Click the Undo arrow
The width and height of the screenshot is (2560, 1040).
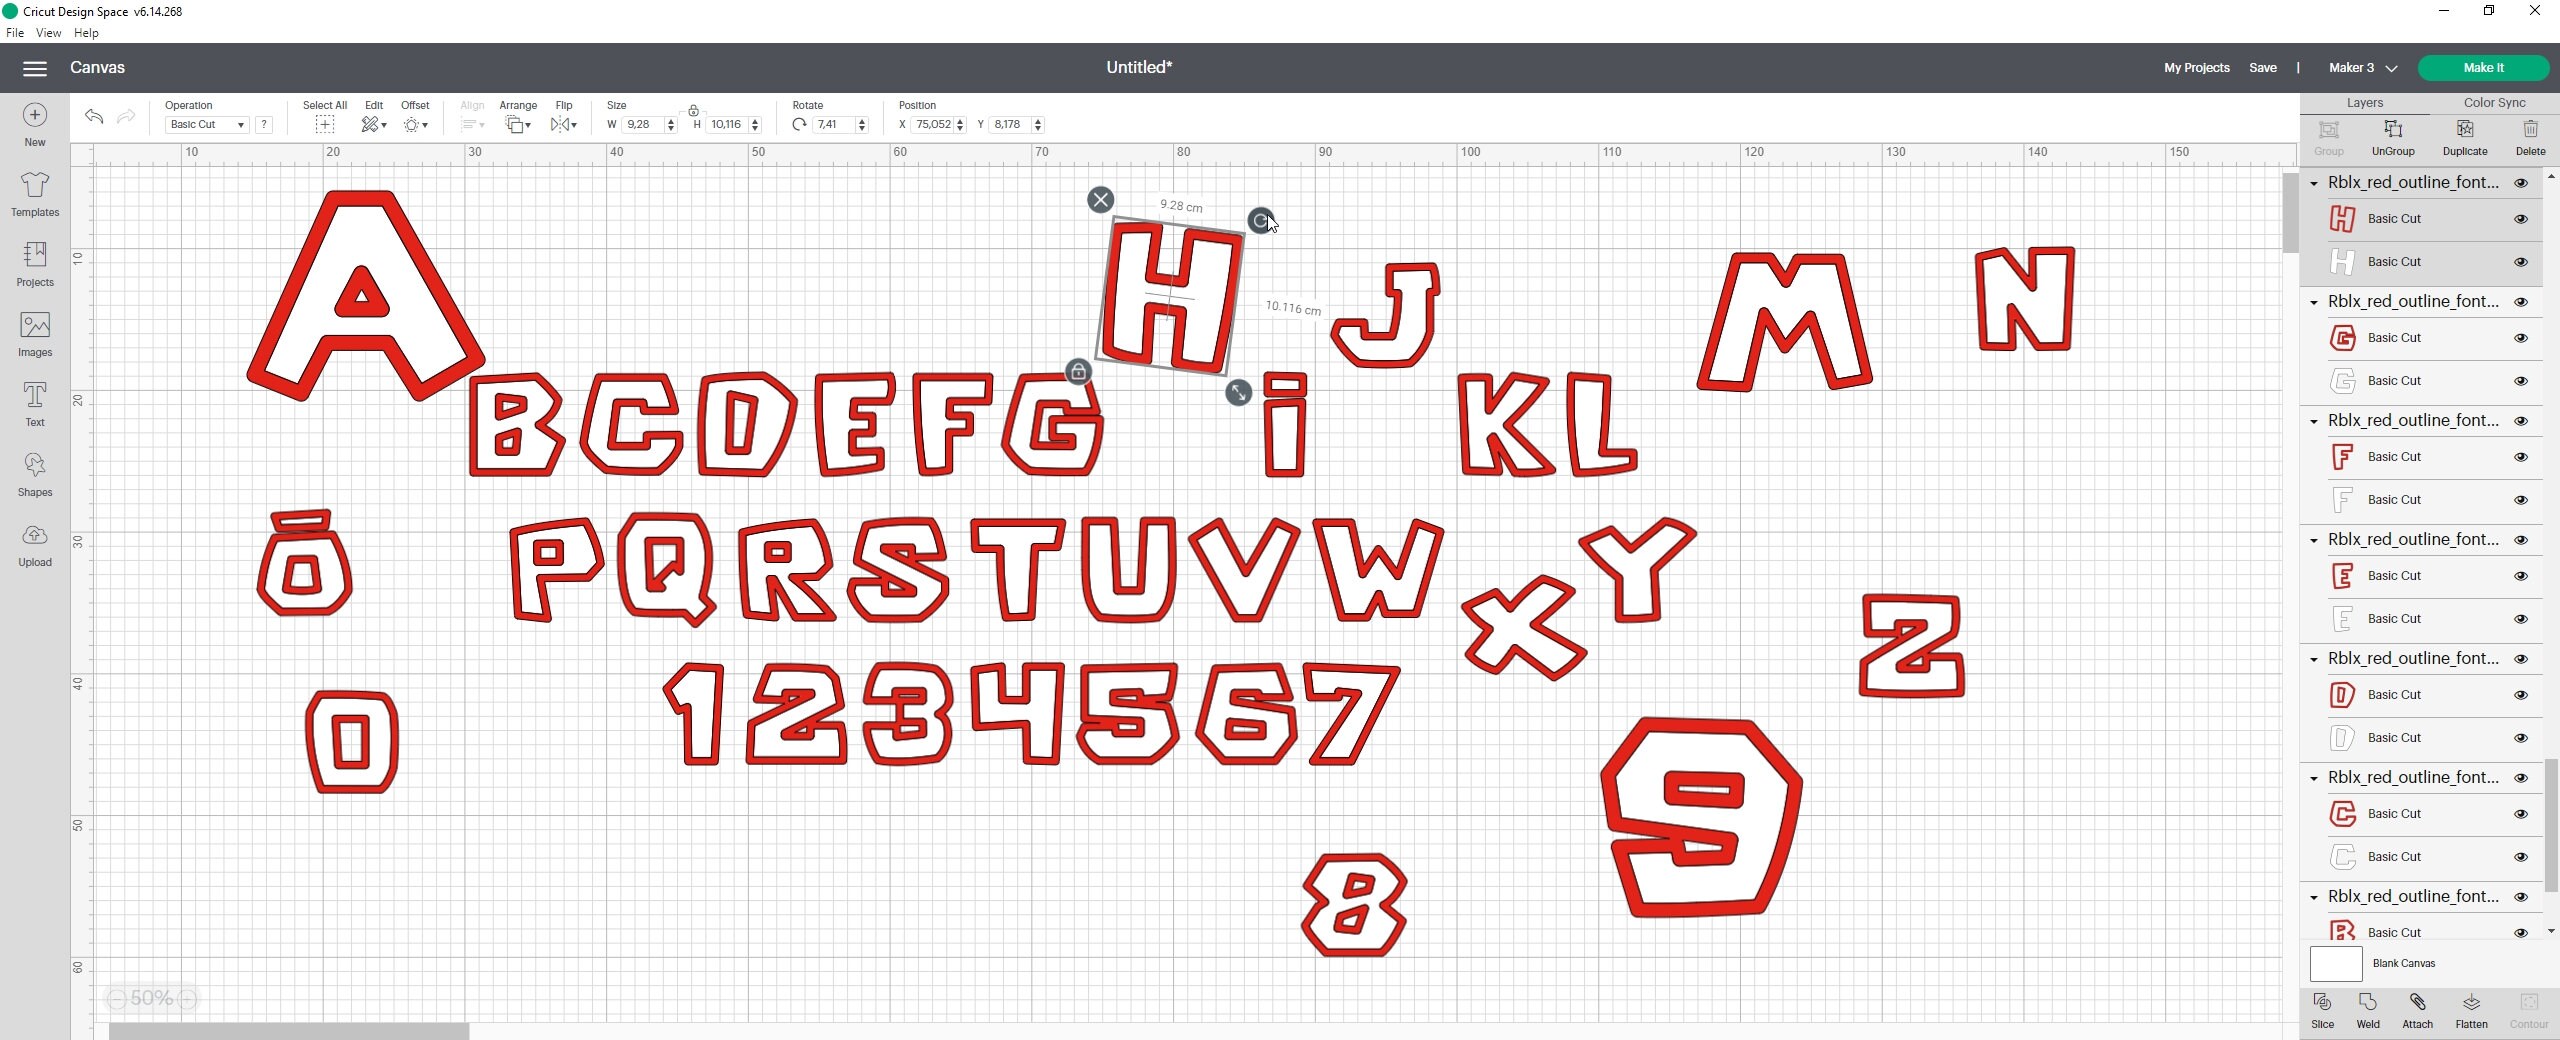click(x=93, y=117)
